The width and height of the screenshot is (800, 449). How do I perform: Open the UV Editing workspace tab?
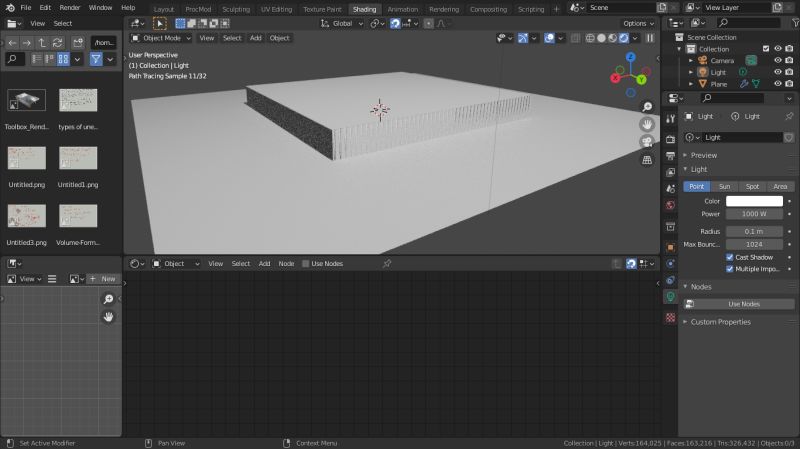277,9
